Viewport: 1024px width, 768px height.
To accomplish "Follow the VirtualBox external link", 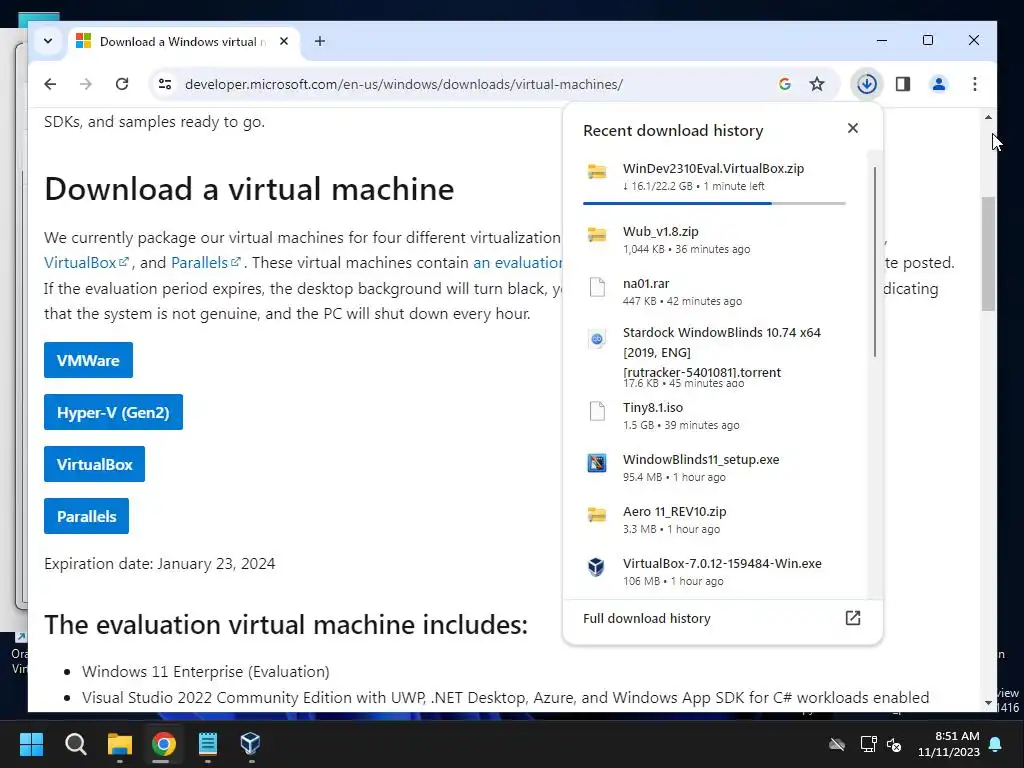I will [86, 263].
